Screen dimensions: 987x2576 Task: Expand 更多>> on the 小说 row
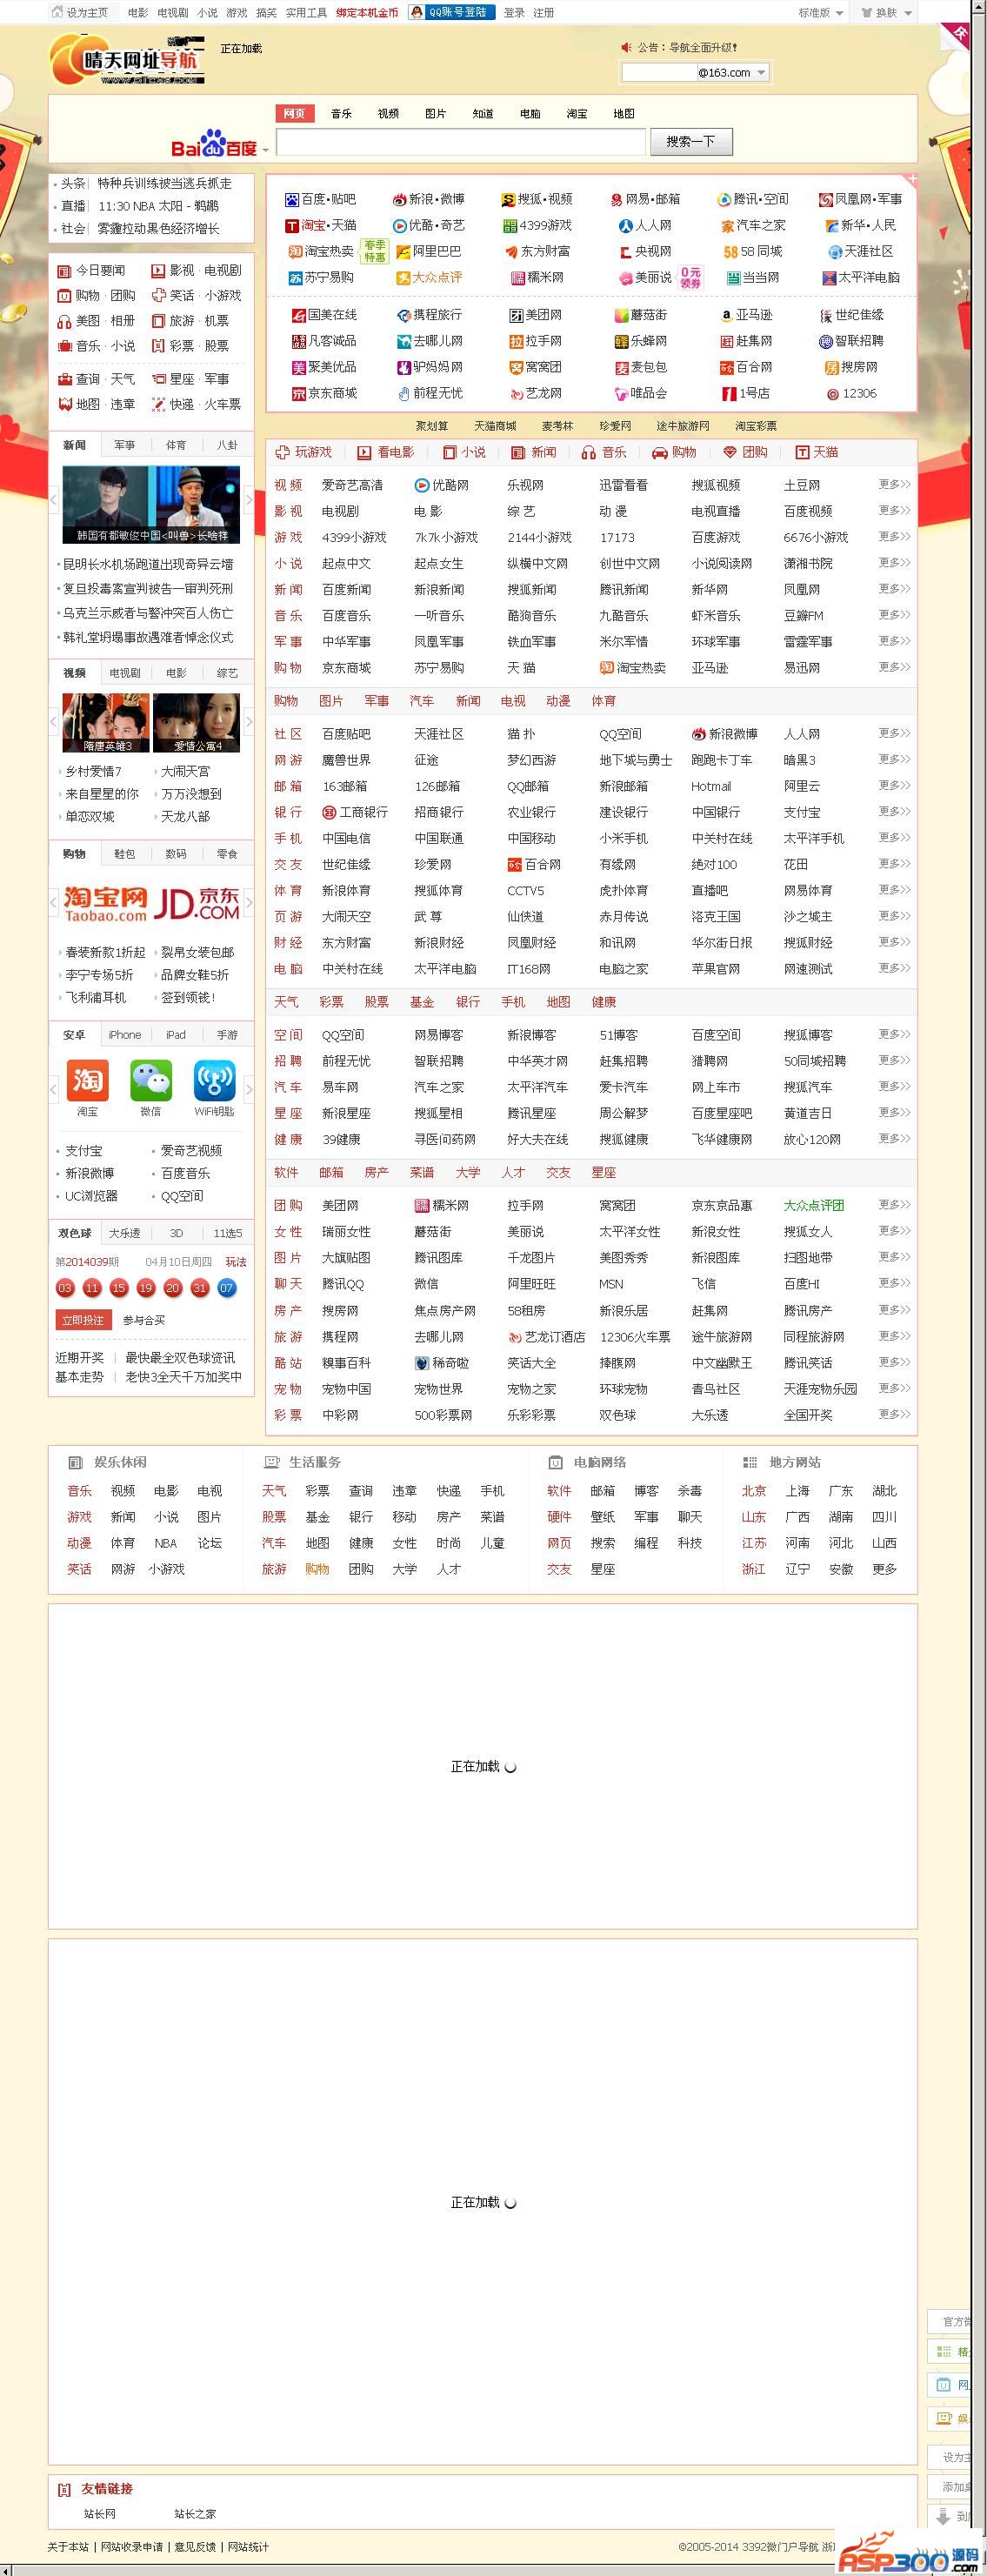tap(894, 562)
